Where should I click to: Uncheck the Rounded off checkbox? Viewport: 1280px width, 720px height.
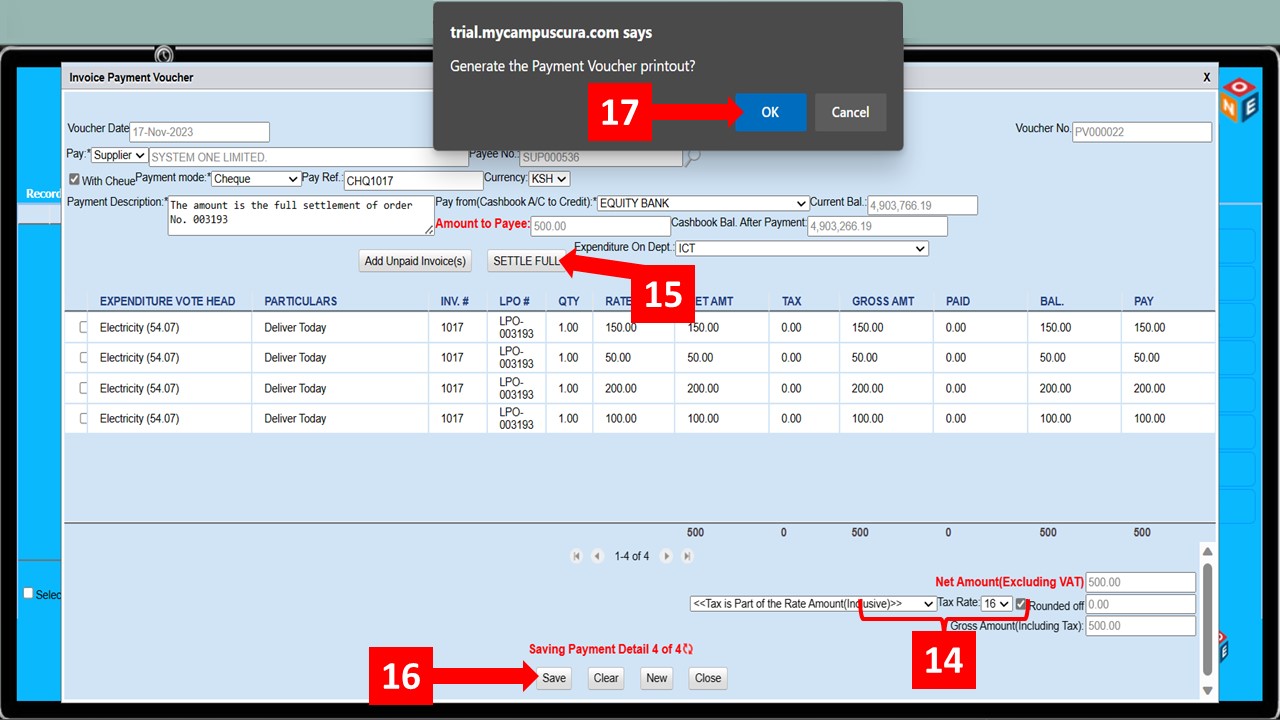click(x=1021, y=605)
